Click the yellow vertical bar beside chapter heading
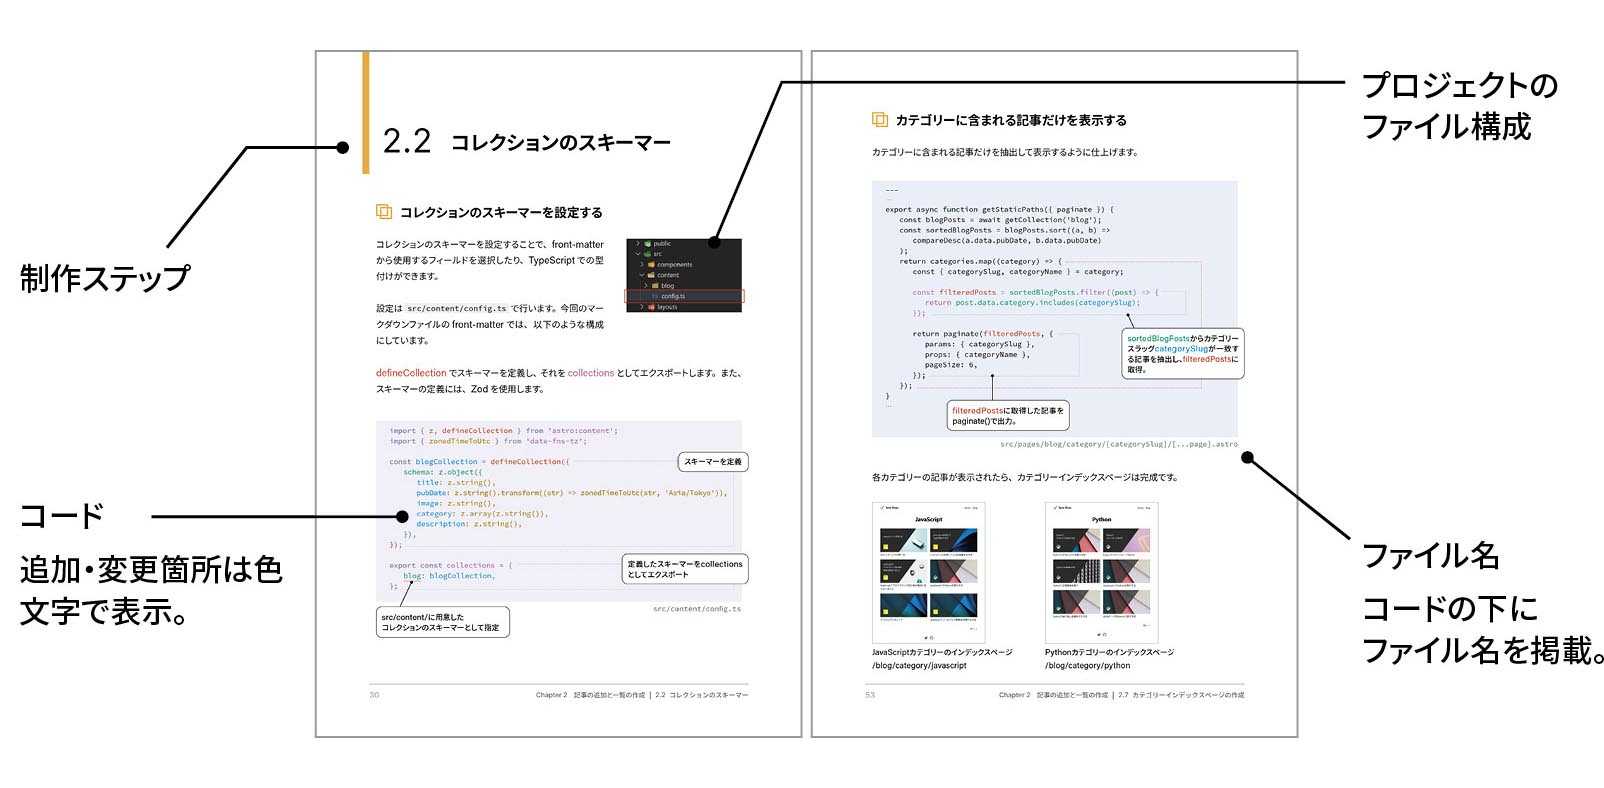1604x788 pixels. (366, 112)
